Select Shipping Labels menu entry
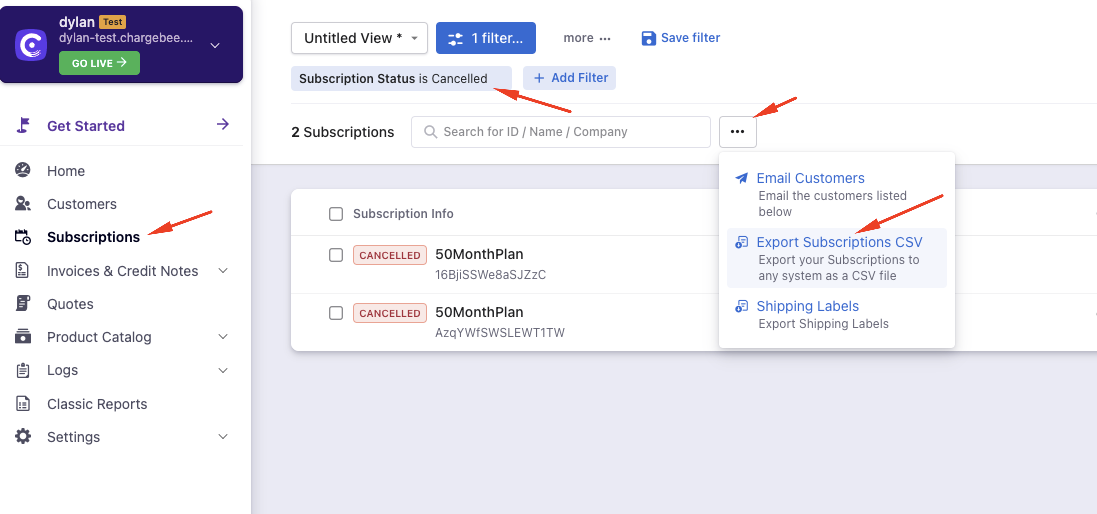Viewport: 1097px width, 514px height. click(837, 315)
